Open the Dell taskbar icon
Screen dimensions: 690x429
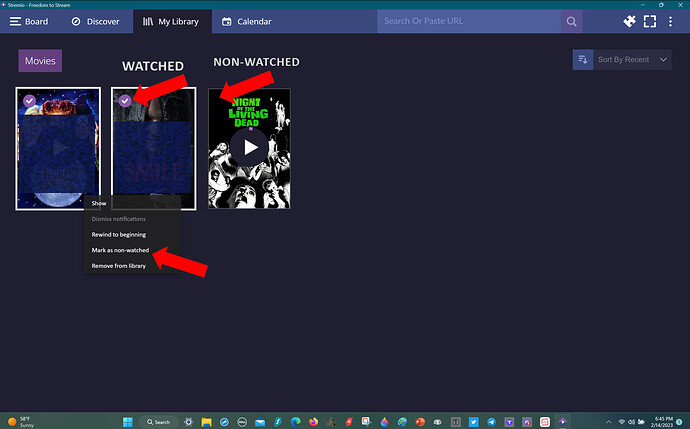point(242,422)
